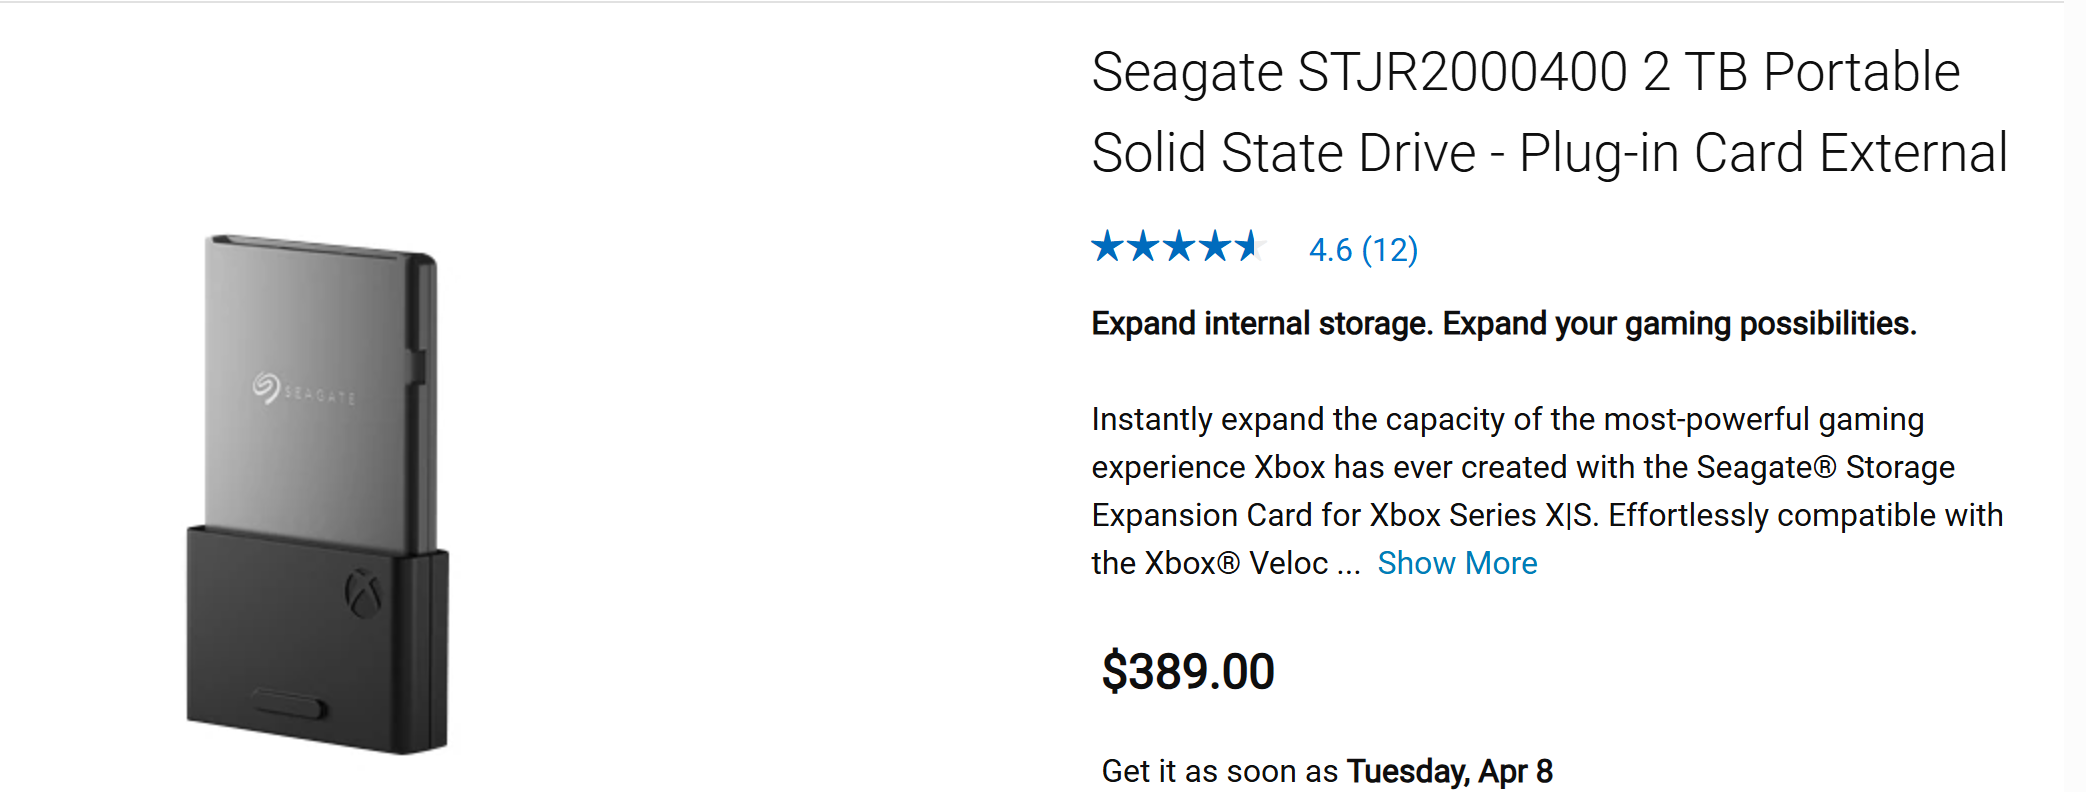
Task: Click the "Get it as soon as" text
Action: [x=1219, y=772]
